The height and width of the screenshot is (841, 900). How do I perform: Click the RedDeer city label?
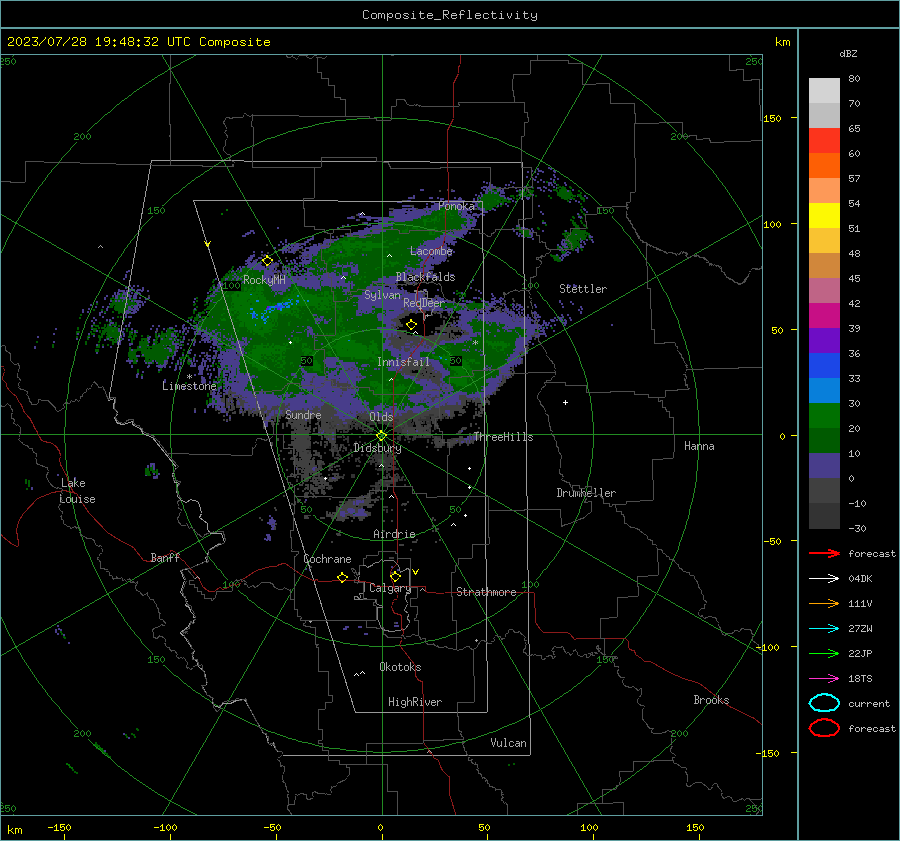(x=424, y=303)
